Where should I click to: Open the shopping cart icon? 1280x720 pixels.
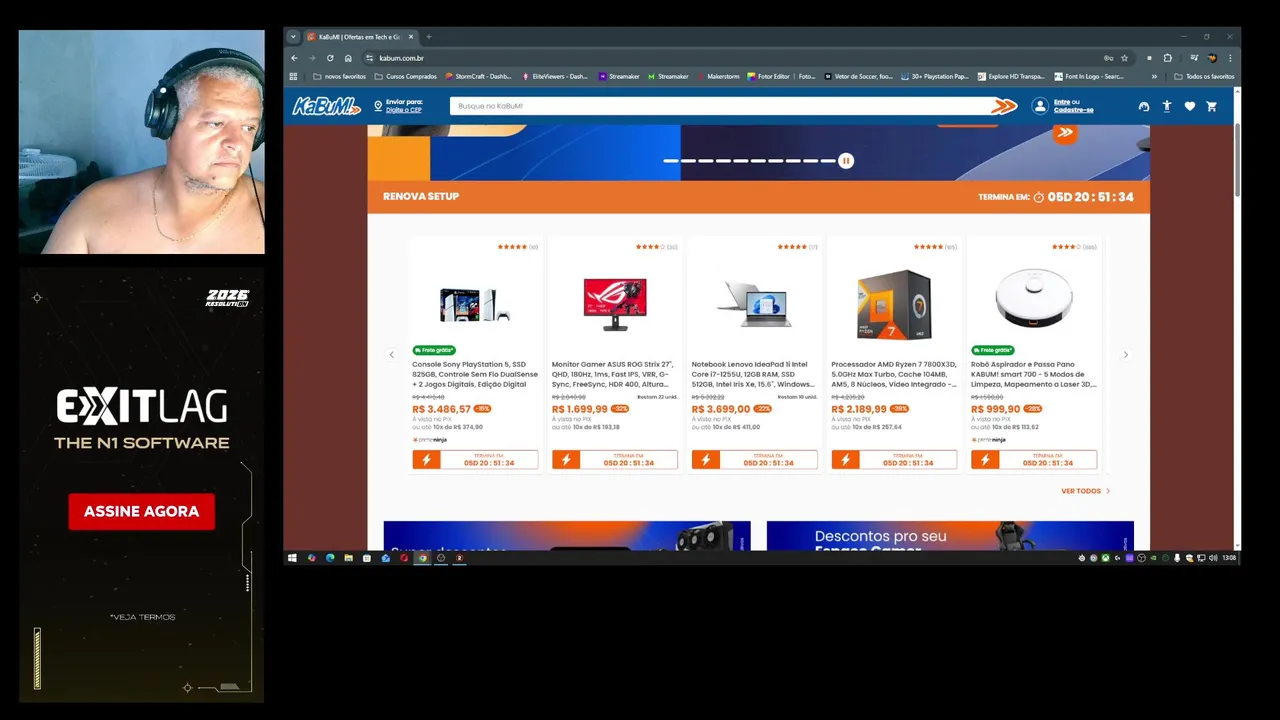pyautogui.click(x=1211, y=106)
